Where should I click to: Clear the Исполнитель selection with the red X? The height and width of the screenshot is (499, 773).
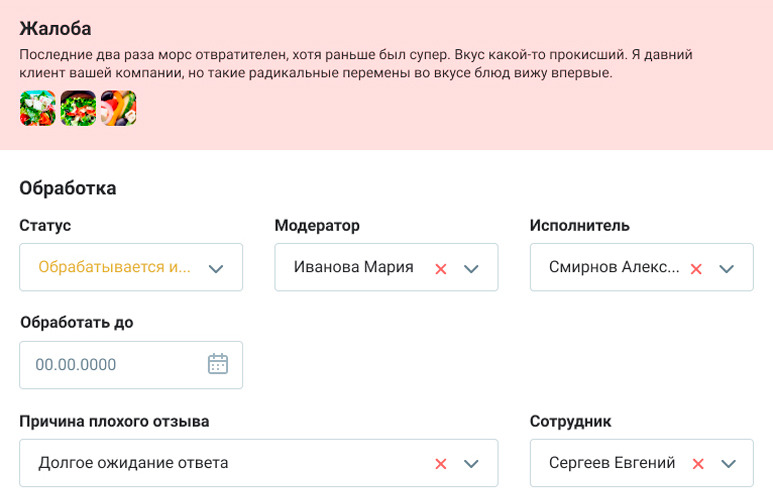coord(696,268)
